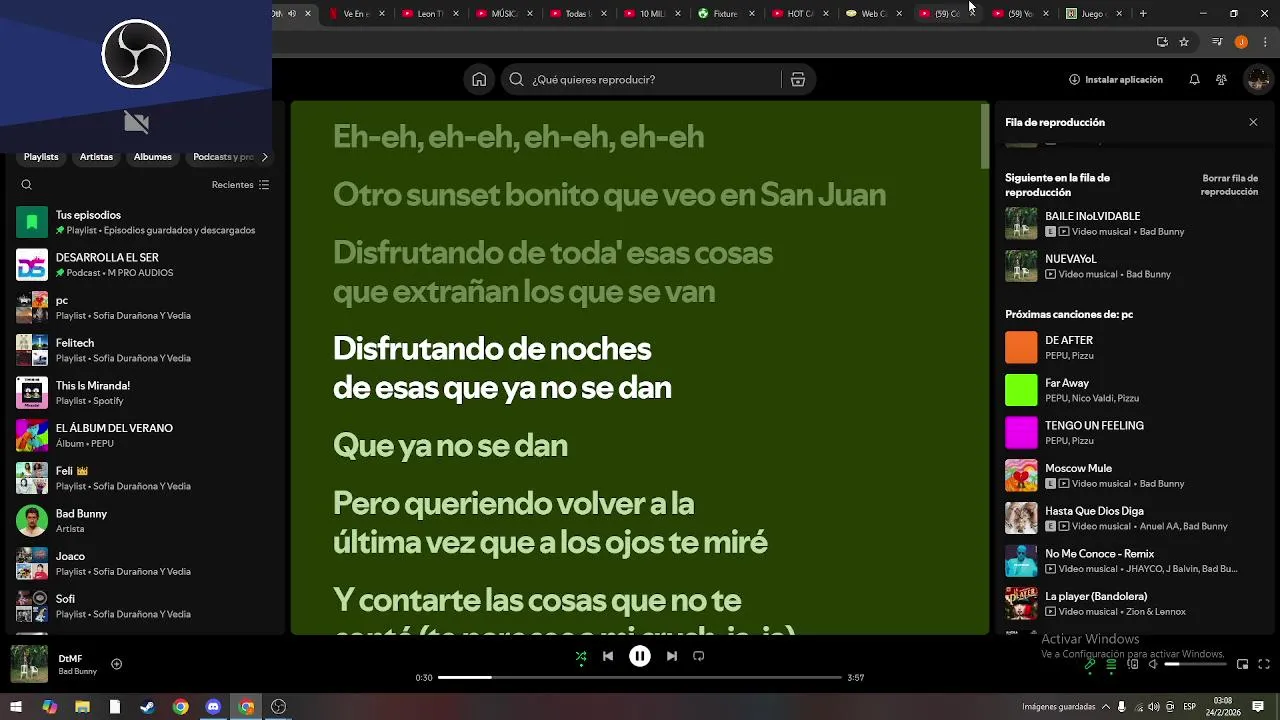
Task: Open the notifications bell
Action: [1194, 80]
